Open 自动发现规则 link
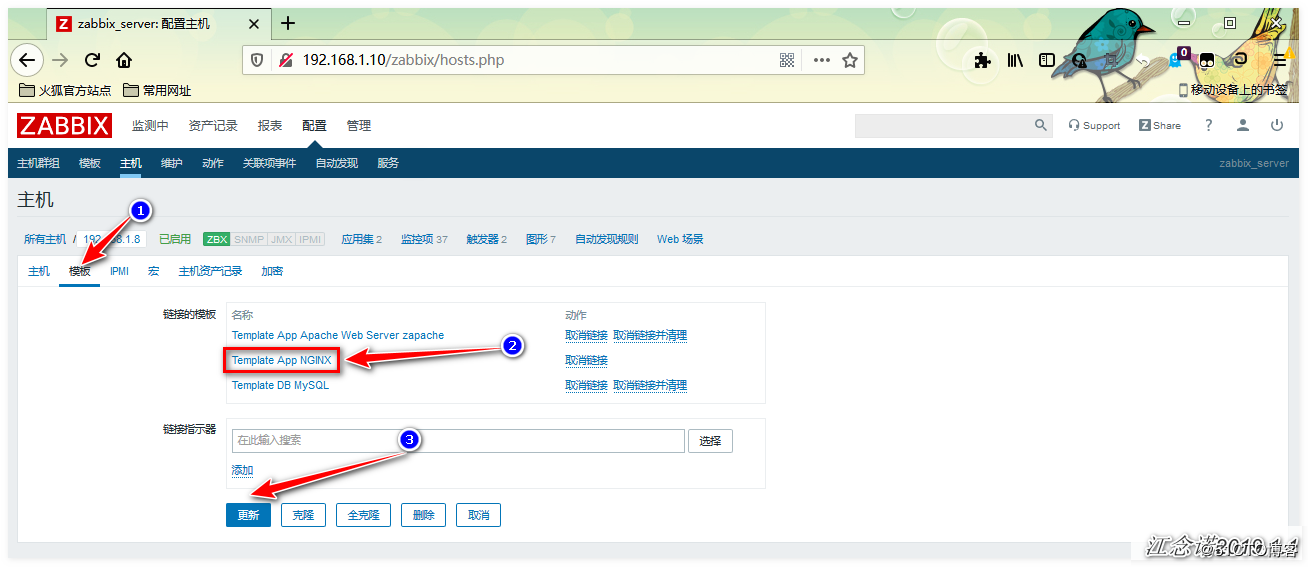1308x567 pixels. (606, 239)
